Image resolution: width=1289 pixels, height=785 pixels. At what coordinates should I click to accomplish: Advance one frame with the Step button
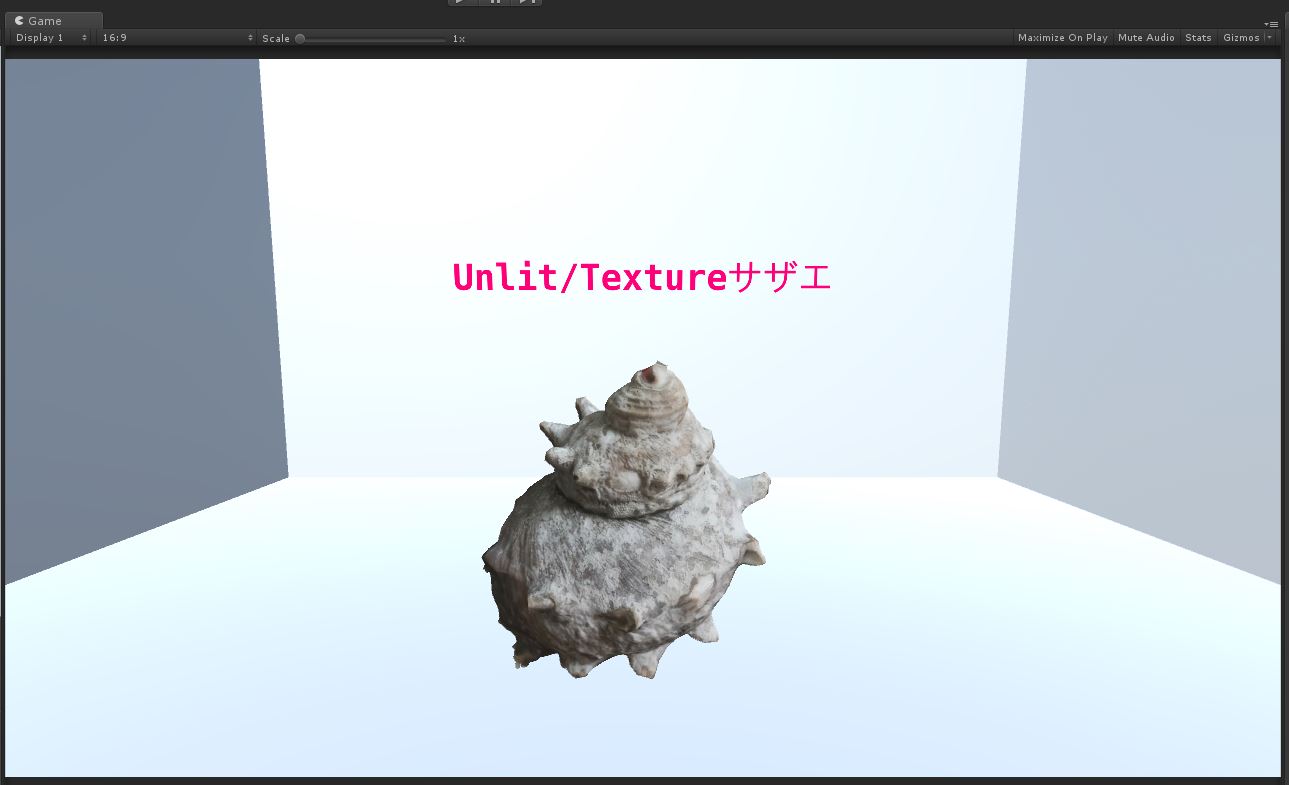[x=527, y=2]
